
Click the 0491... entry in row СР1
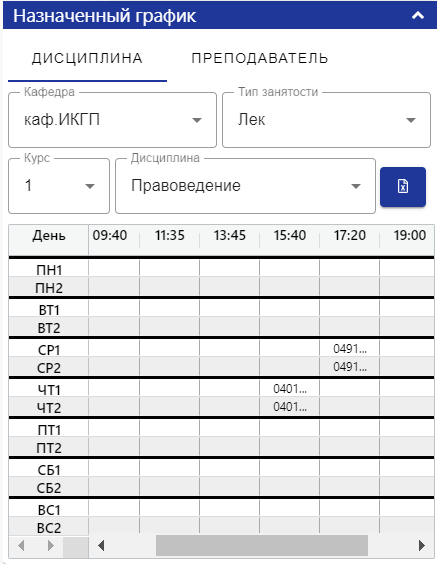tap(350, 349)
